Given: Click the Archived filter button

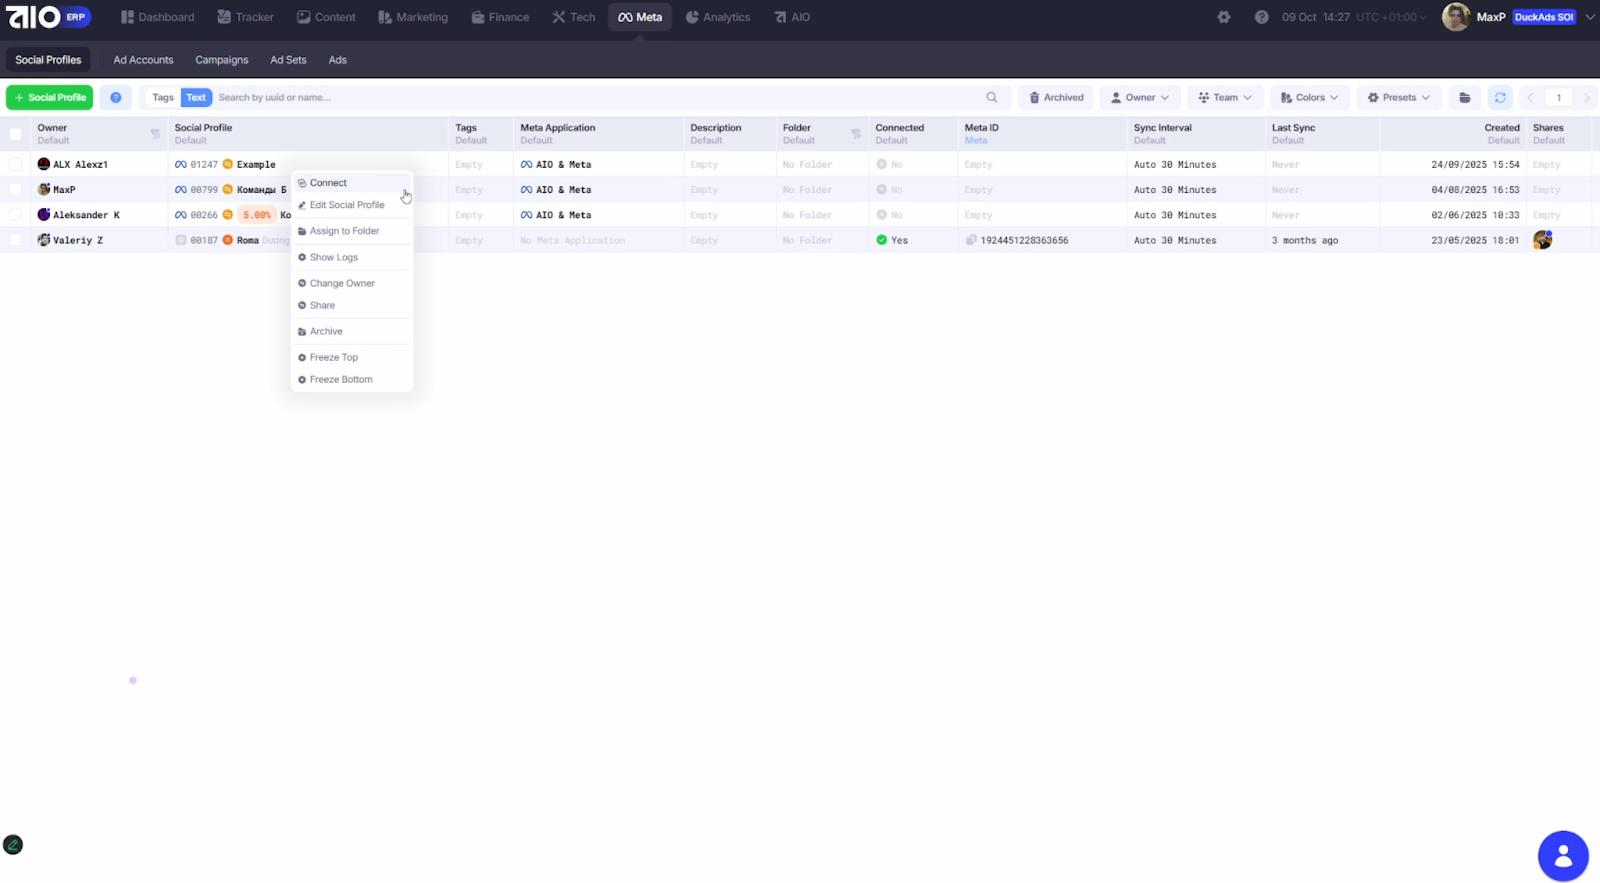Looking at the screenshot, I should [x=1056, y=98].
